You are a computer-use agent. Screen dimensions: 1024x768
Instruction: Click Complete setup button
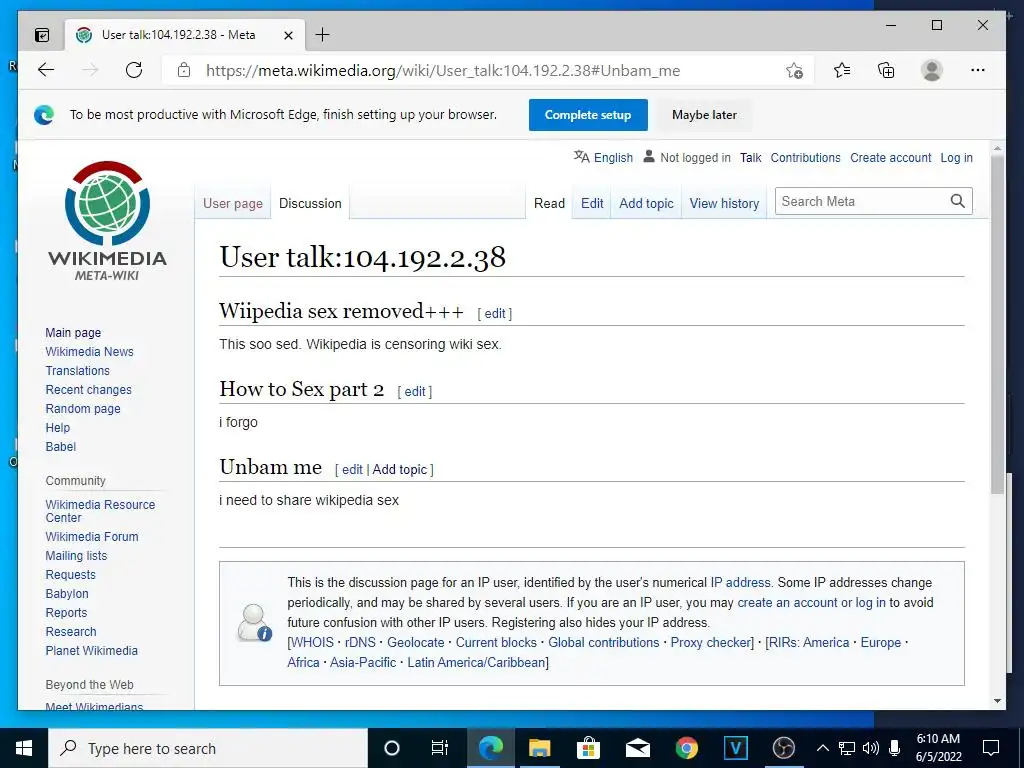[588, 115]
